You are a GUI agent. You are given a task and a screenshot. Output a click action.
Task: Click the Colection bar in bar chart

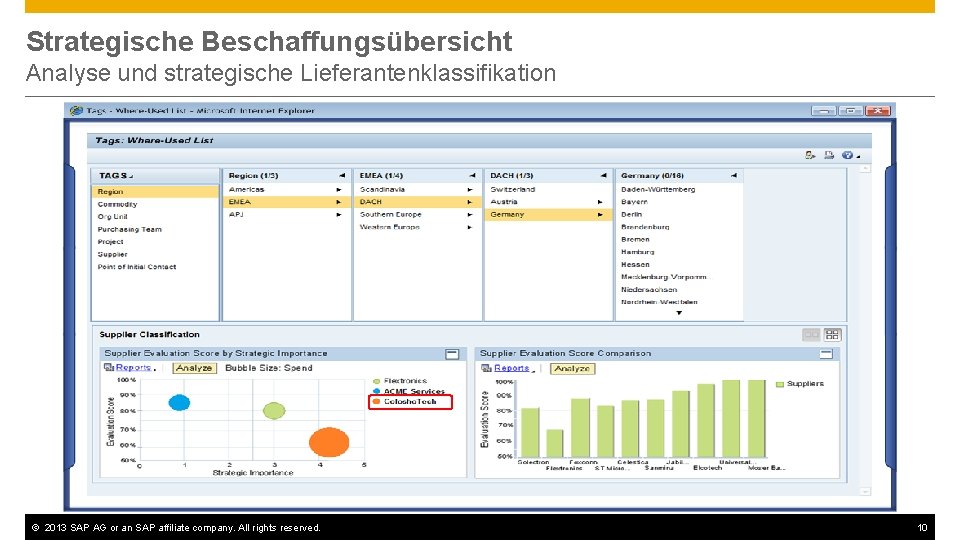tap(530, 432)
